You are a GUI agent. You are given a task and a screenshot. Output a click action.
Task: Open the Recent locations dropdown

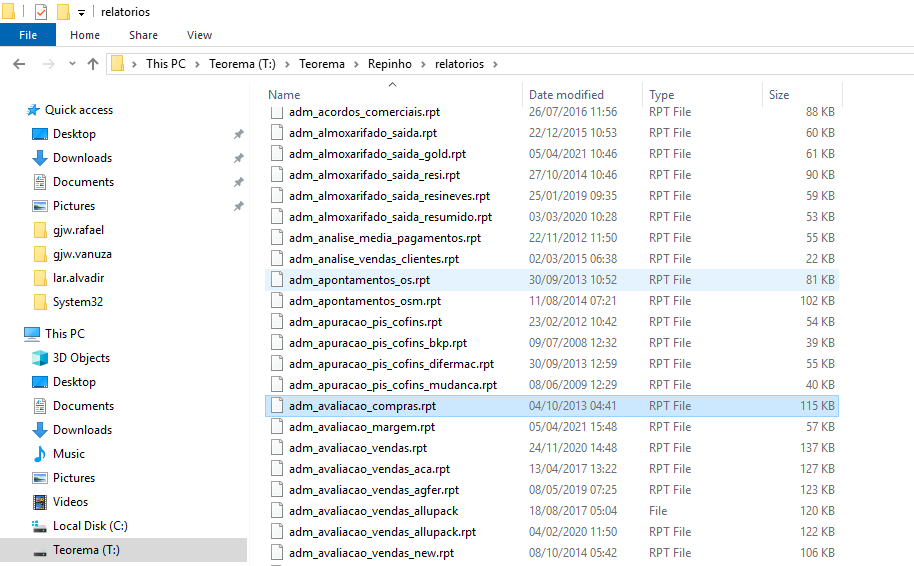click(72, 64)
